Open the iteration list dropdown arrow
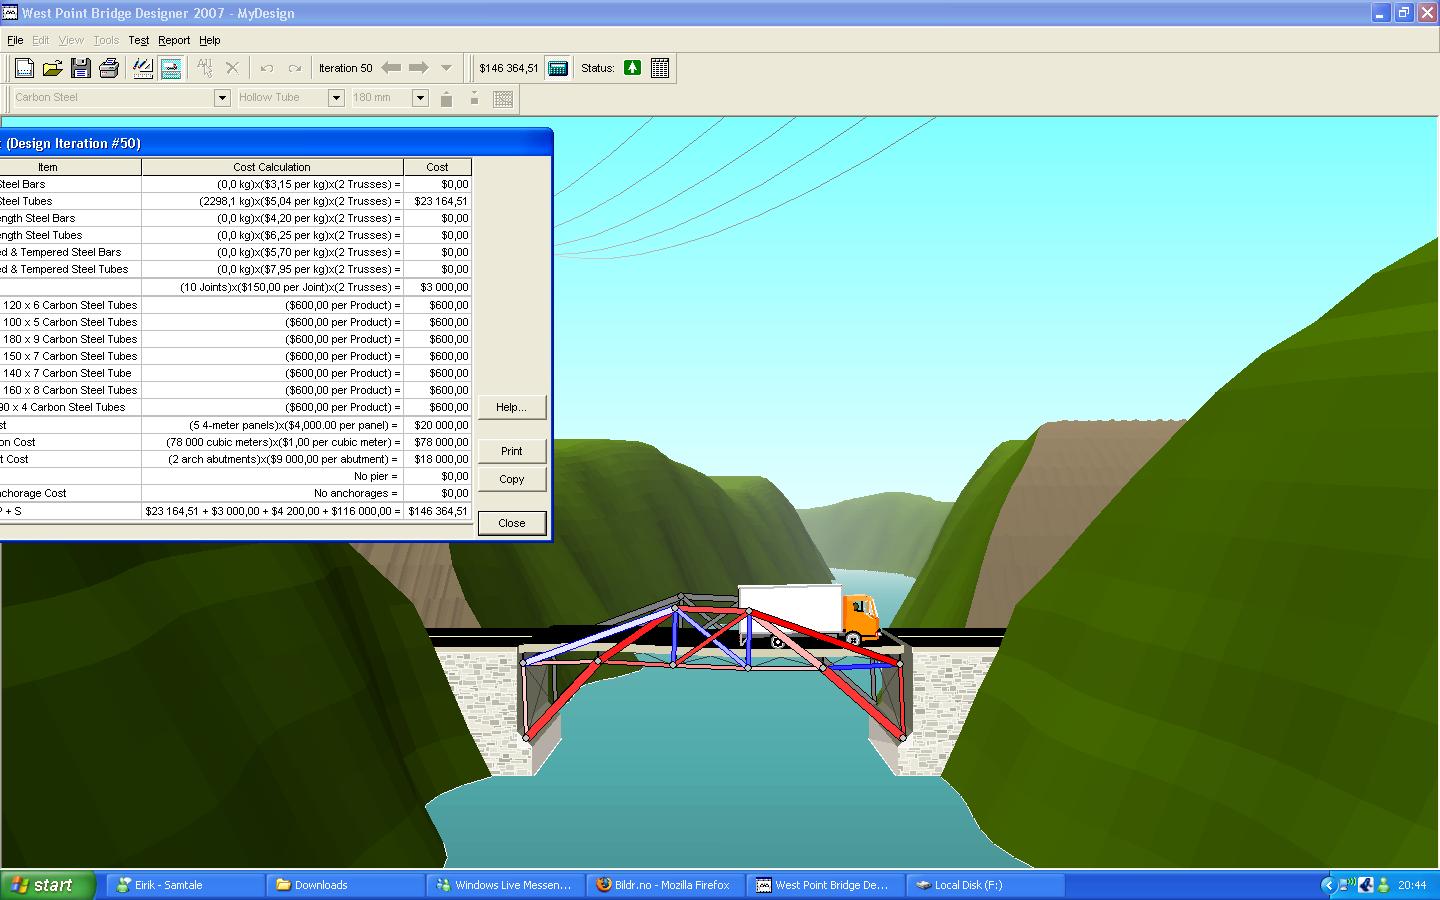 [447, 68]
